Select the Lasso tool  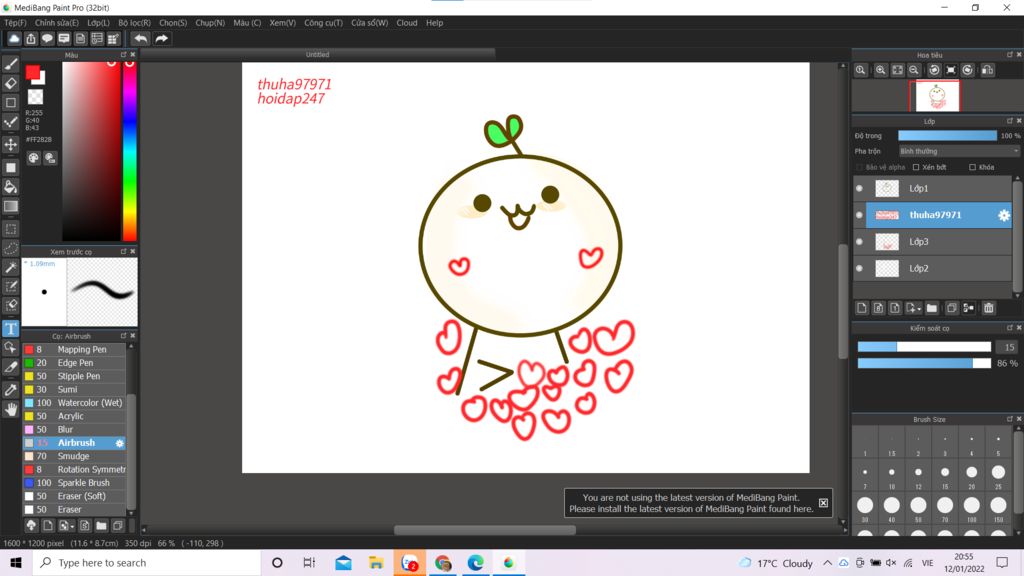[x=10, y=248]
